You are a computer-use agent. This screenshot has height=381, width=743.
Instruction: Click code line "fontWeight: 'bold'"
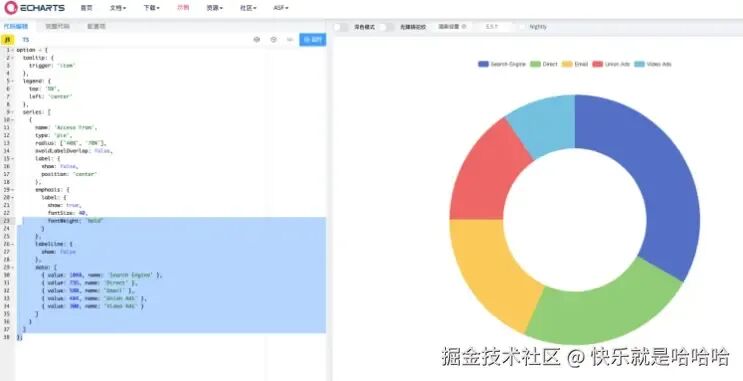[x=75, y=221]
